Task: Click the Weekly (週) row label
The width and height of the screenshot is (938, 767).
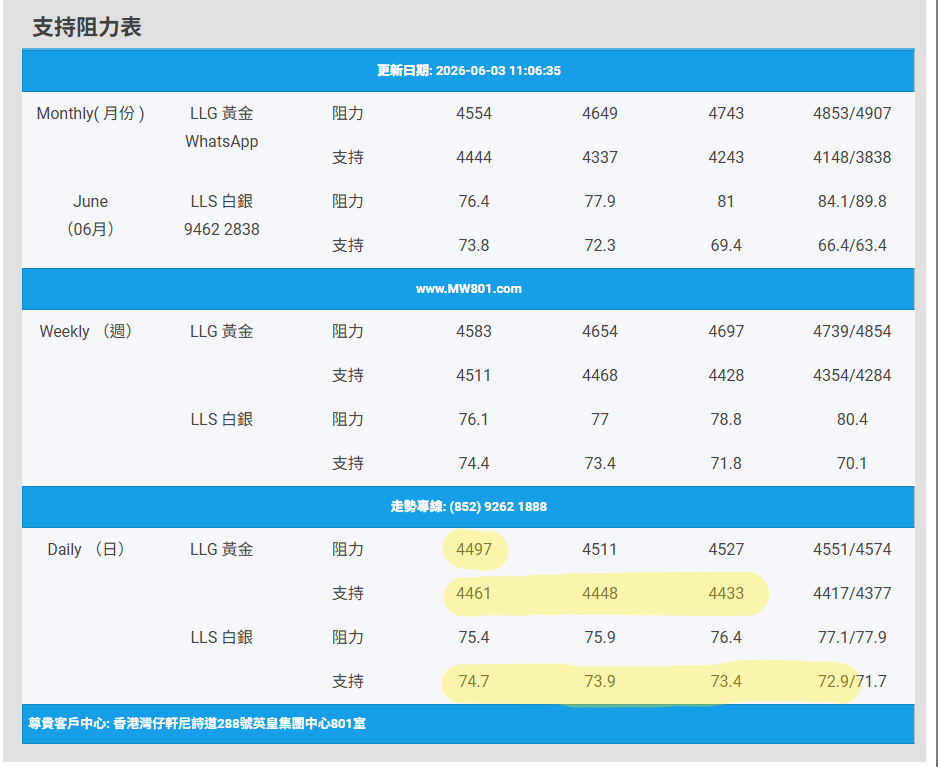Action: [x=86, y=331]
